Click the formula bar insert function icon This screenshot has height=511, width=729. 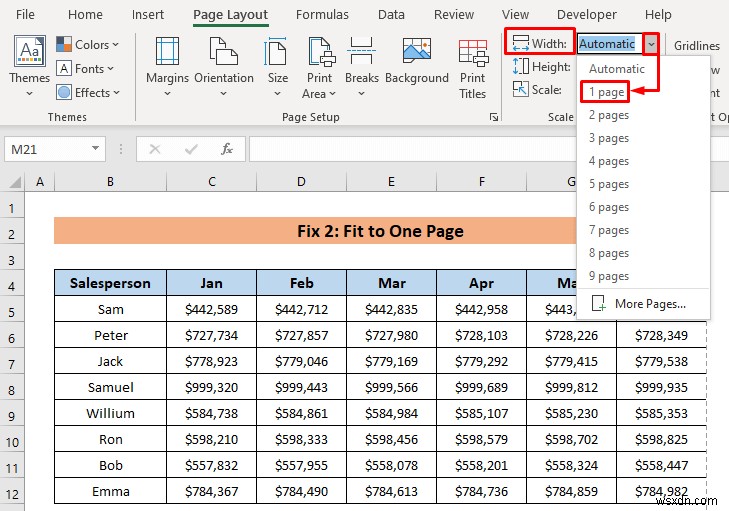227,149
